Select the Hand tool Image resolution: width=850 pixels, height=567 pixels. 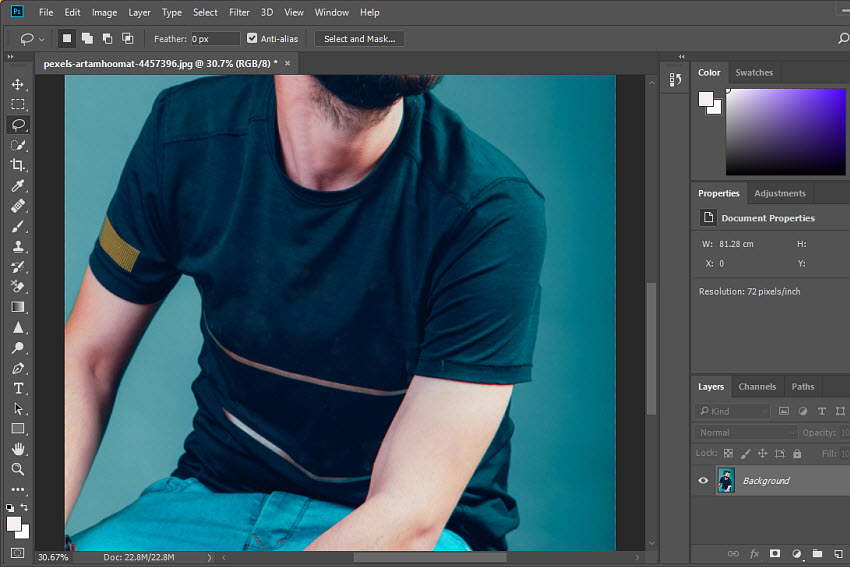click(18, 449)
